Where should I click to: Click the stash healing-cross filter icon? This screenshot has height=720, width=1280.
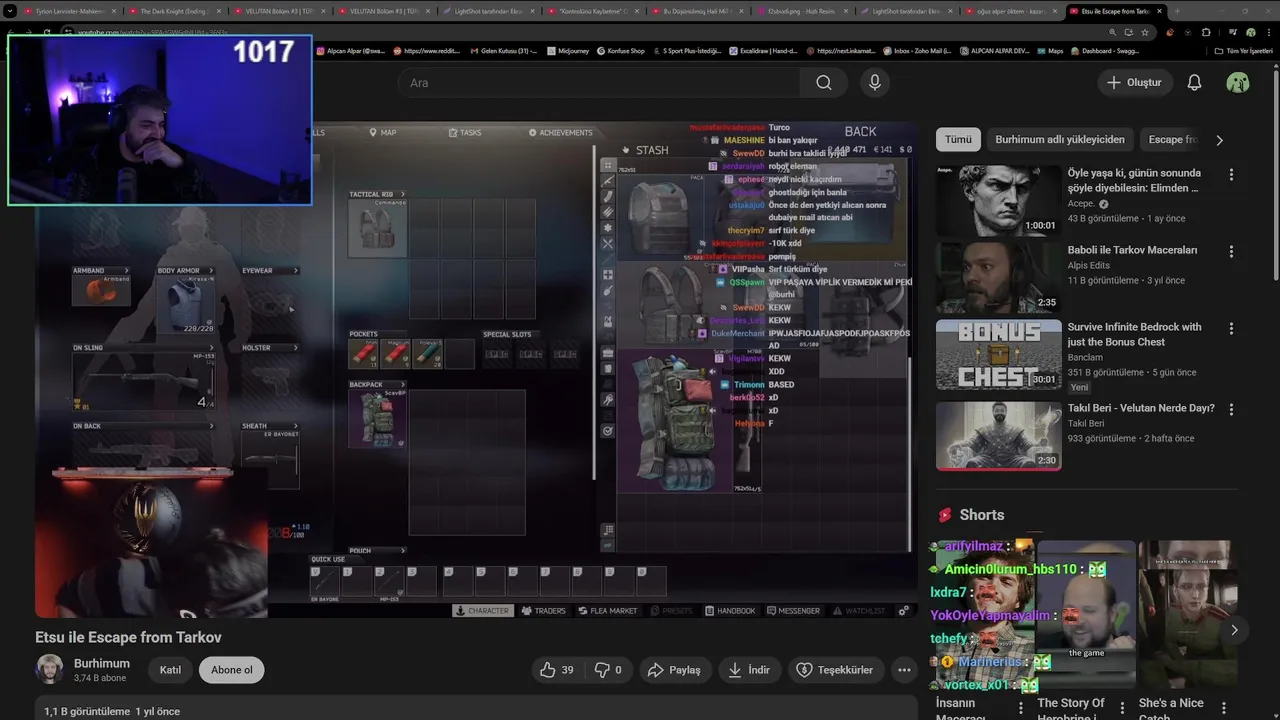(607, 274)
